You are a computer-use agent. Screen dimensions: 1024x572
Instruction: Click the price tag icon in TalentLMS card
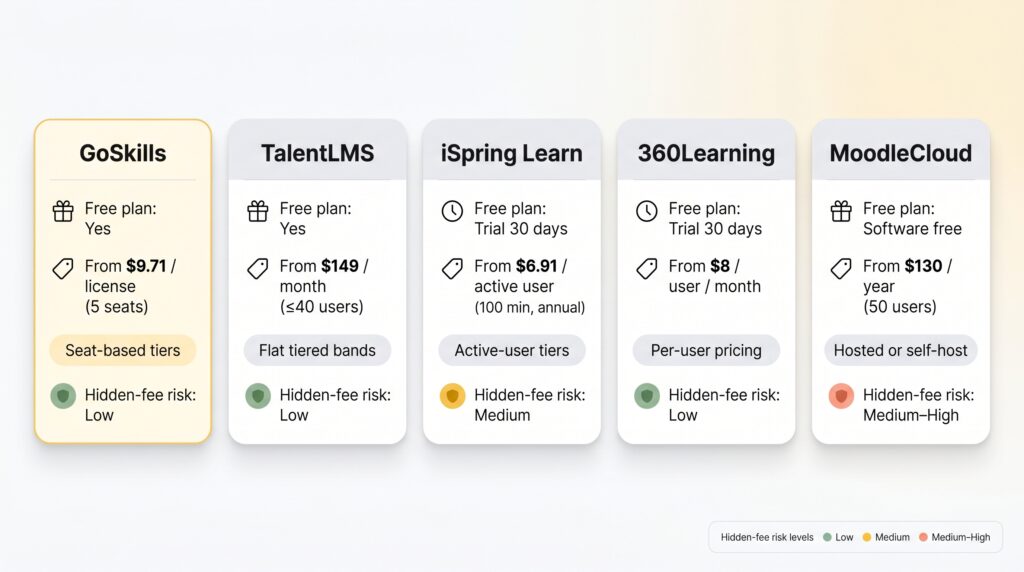click(x=258, y=268)
